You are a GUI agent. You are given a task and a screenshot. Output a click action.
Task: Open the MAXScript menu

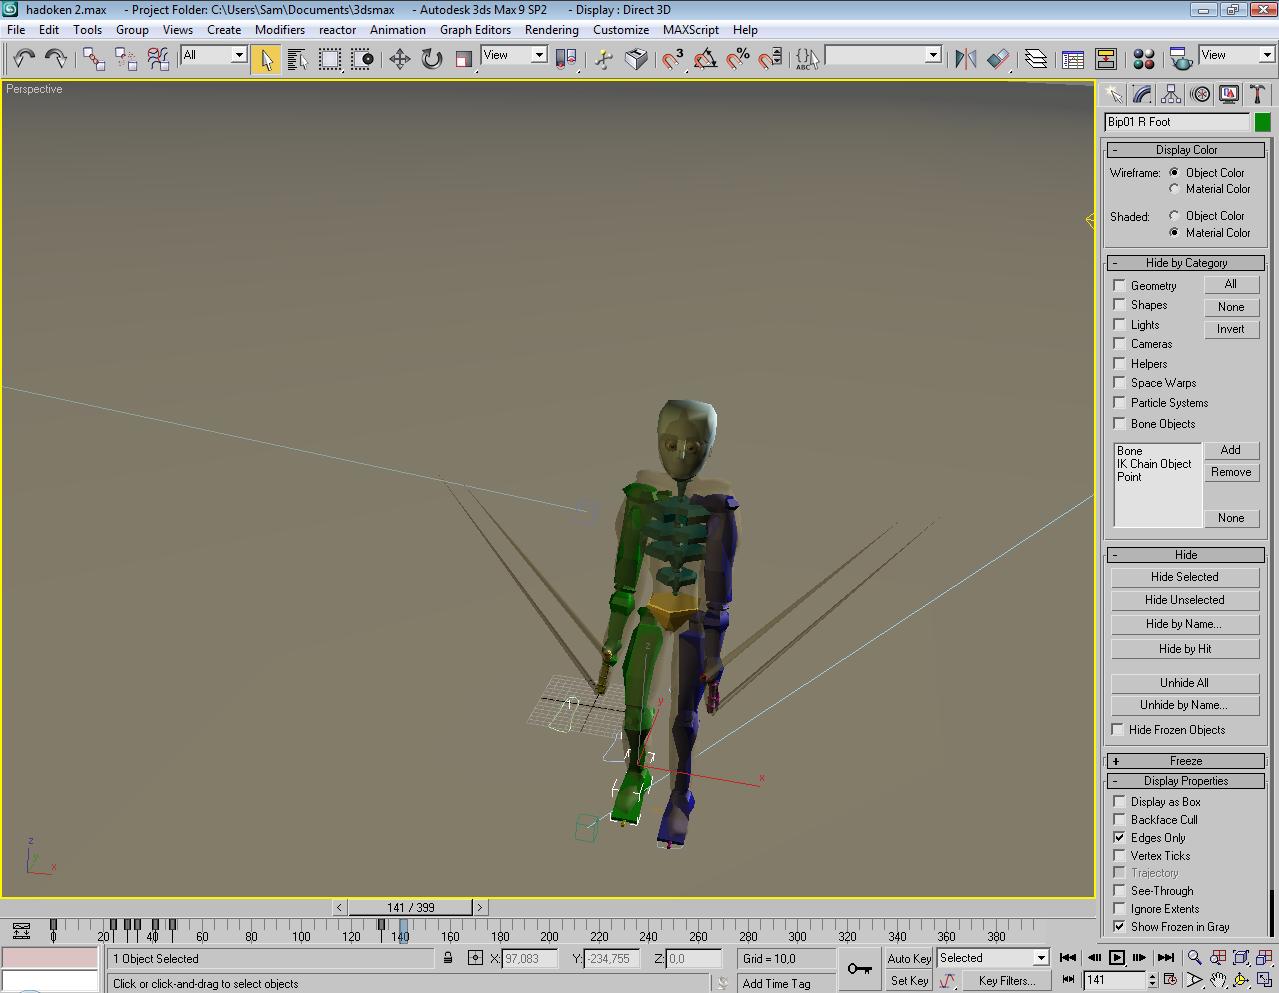[x=691, y=30]
